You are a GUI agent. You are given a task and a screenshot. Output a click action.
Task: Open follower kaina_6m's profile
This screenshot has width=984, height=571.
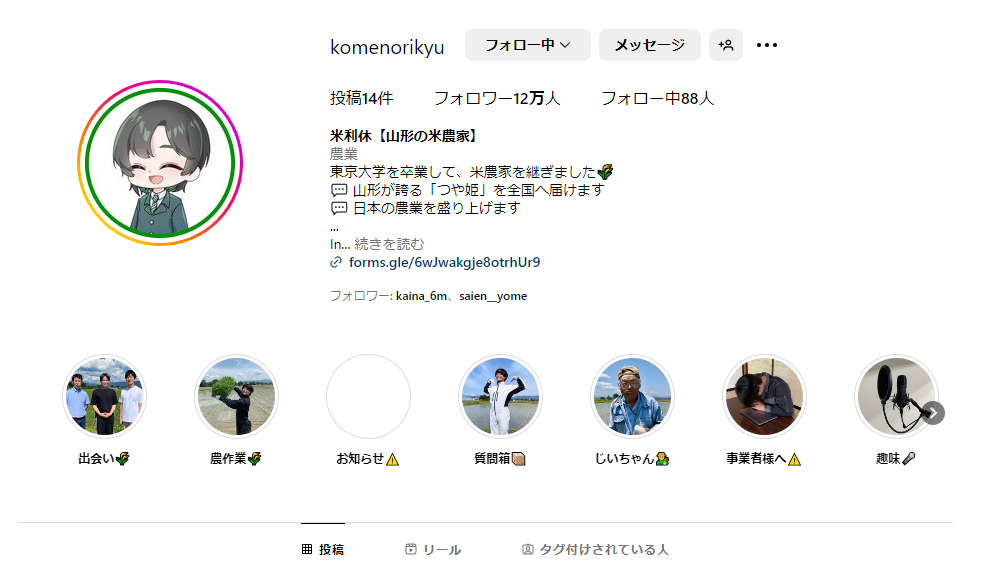pyautogui.click(x=421, y=296)
